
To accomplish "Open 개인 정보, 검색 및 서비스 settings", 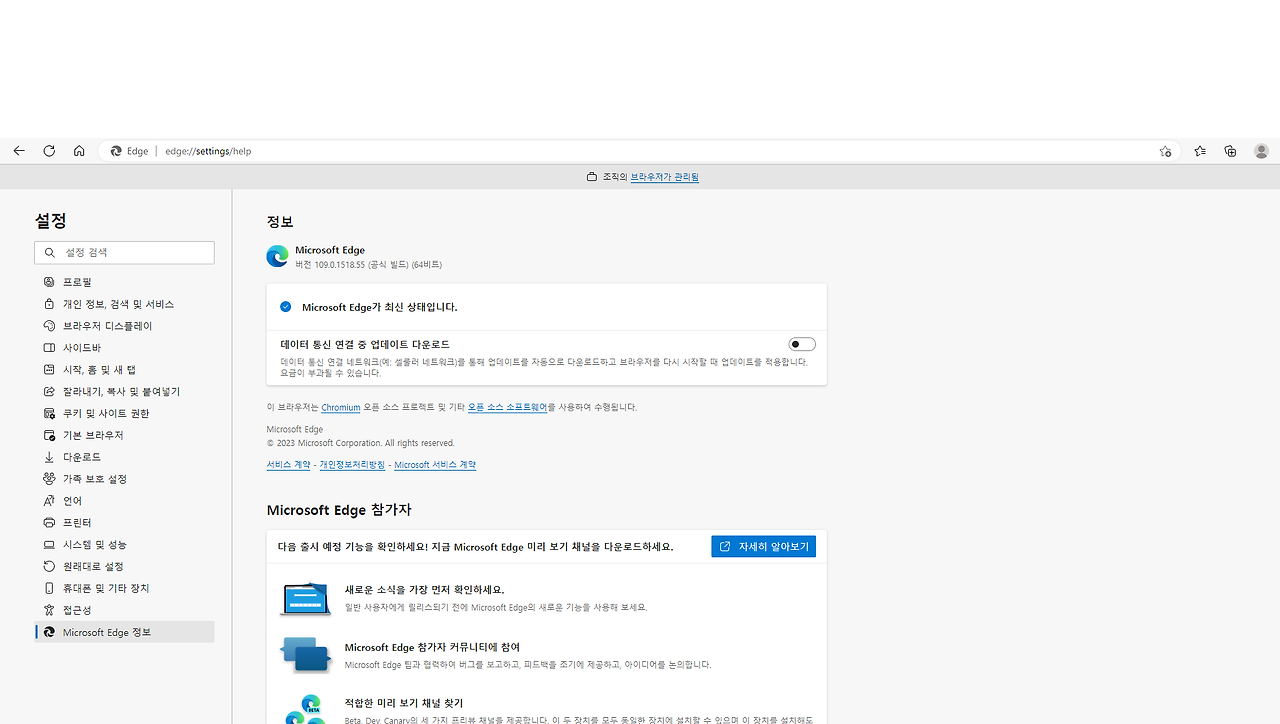I will pyautogui.click(x=124, y=304).
